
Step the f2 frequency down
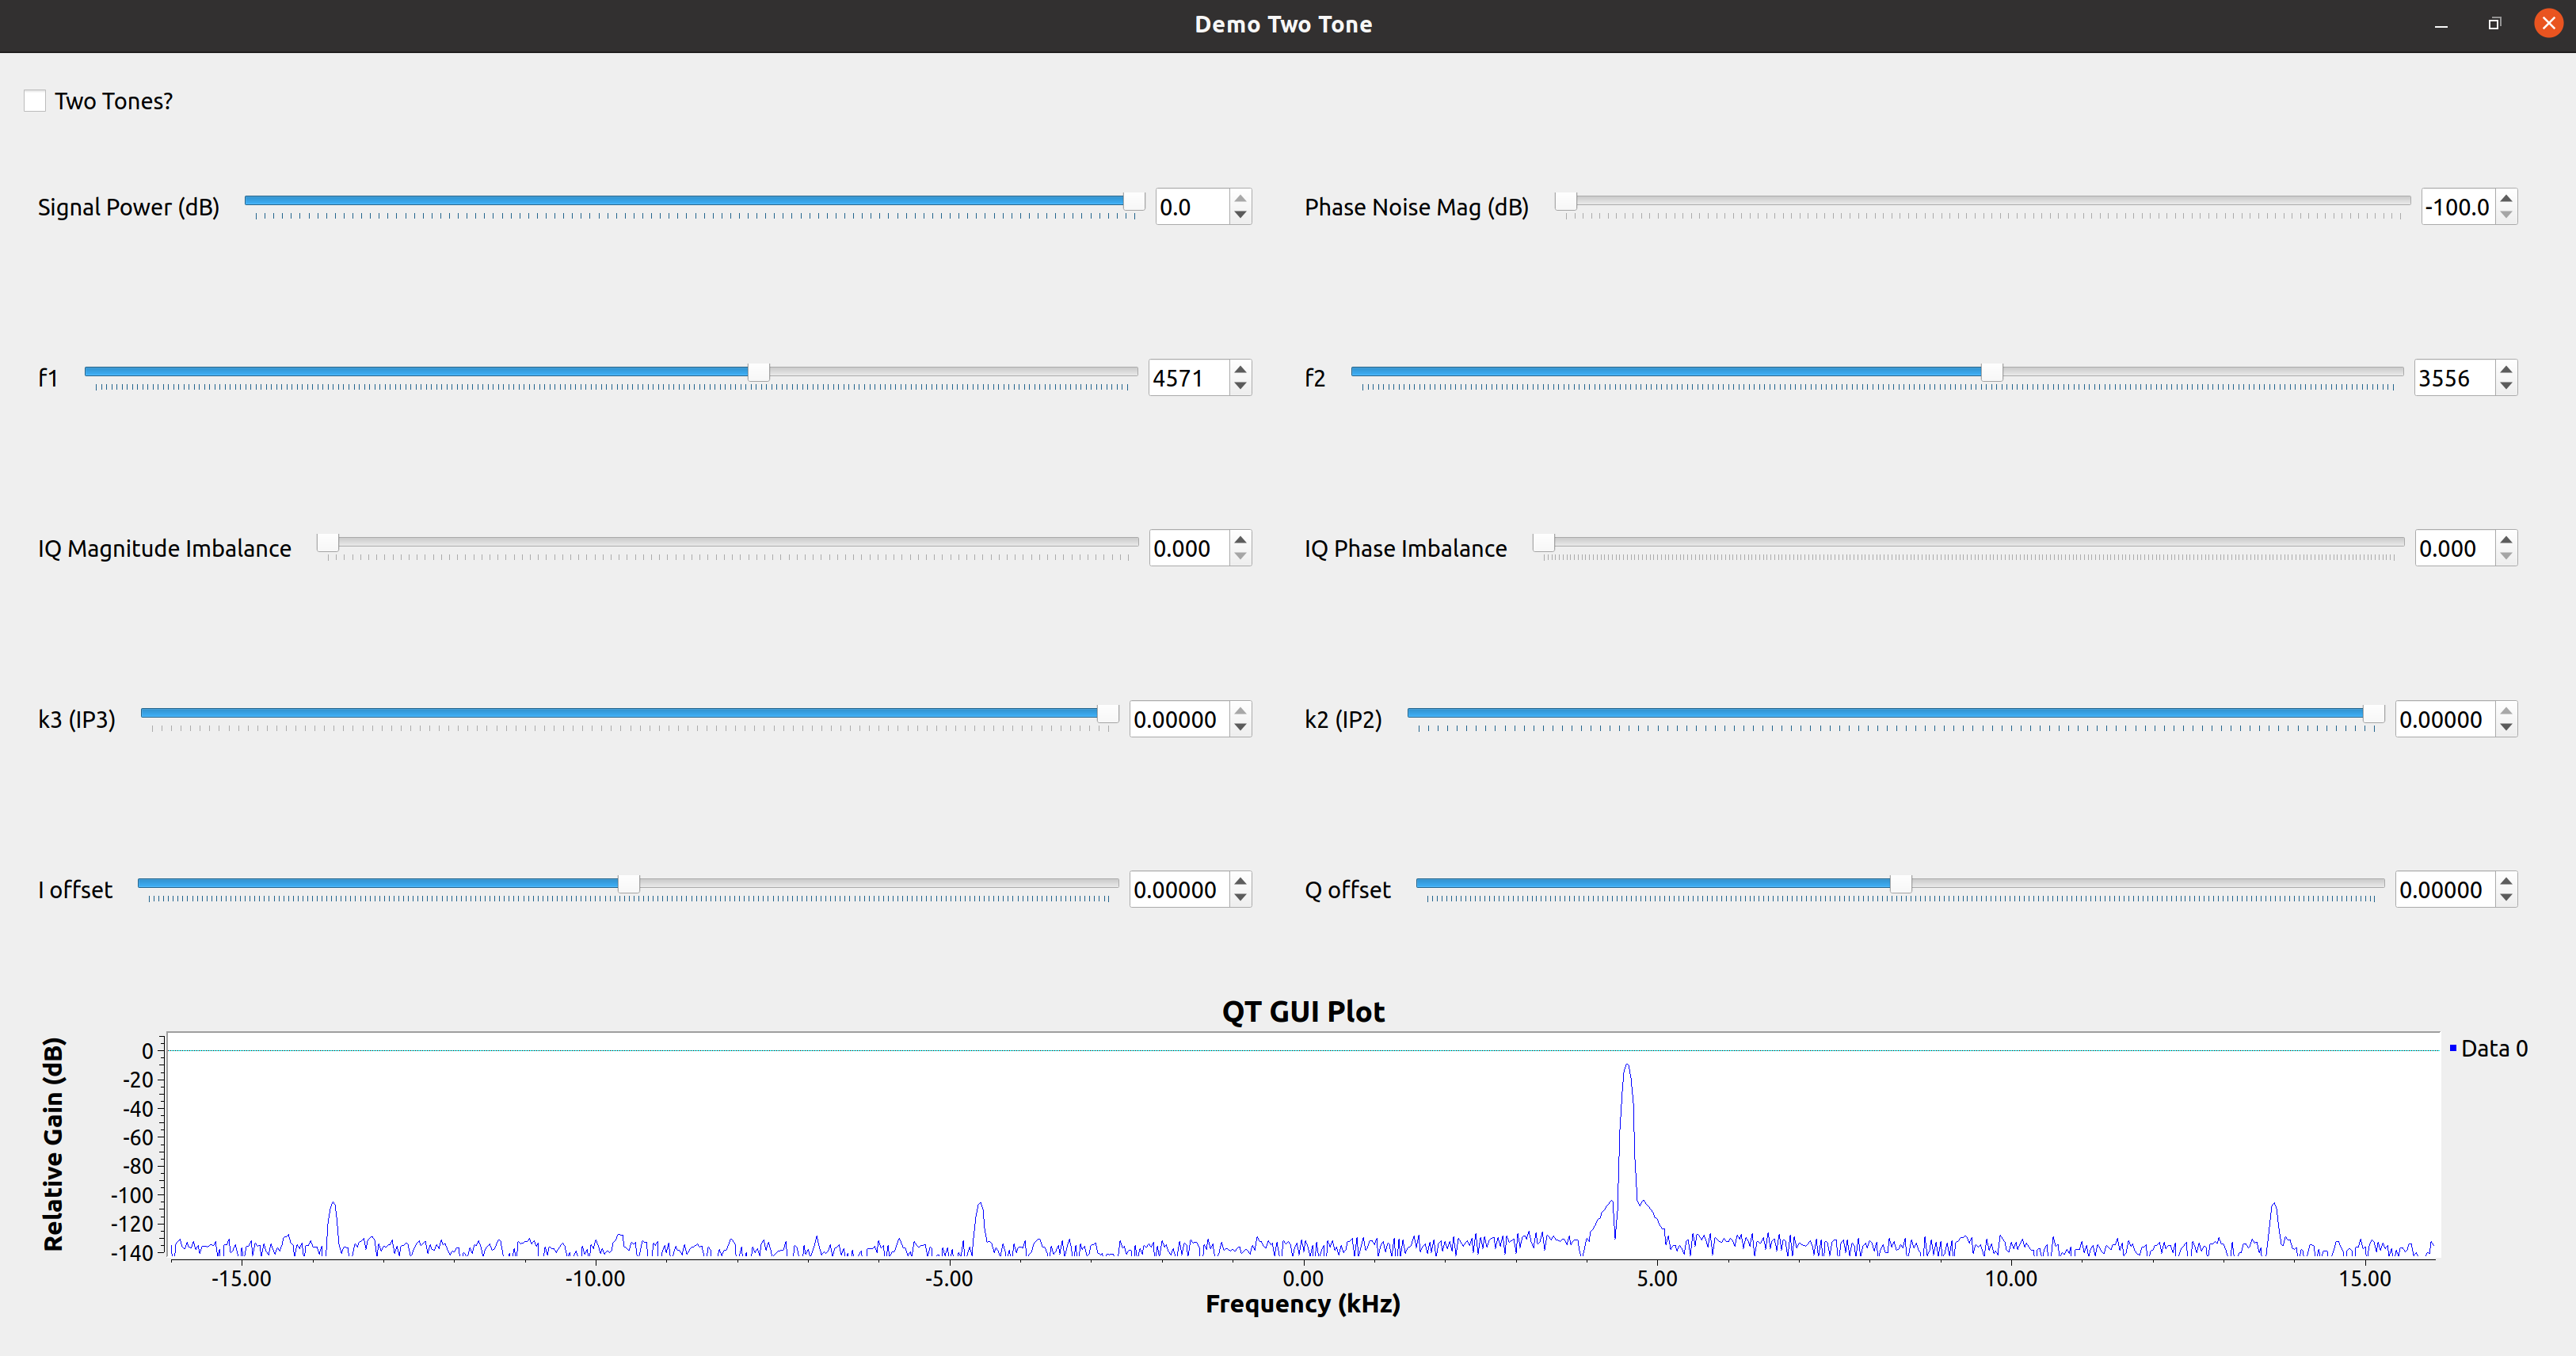[2506, 387]
